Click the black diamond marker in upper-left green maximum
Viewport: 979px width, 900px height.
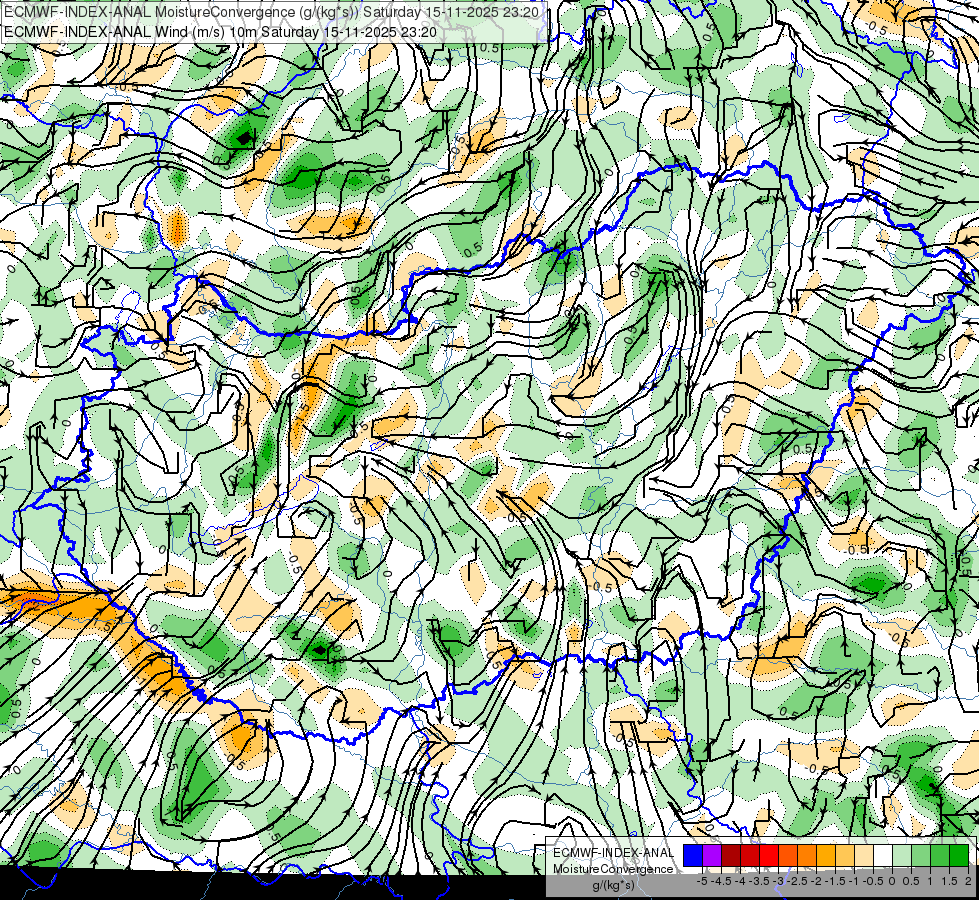pos(244,138)
